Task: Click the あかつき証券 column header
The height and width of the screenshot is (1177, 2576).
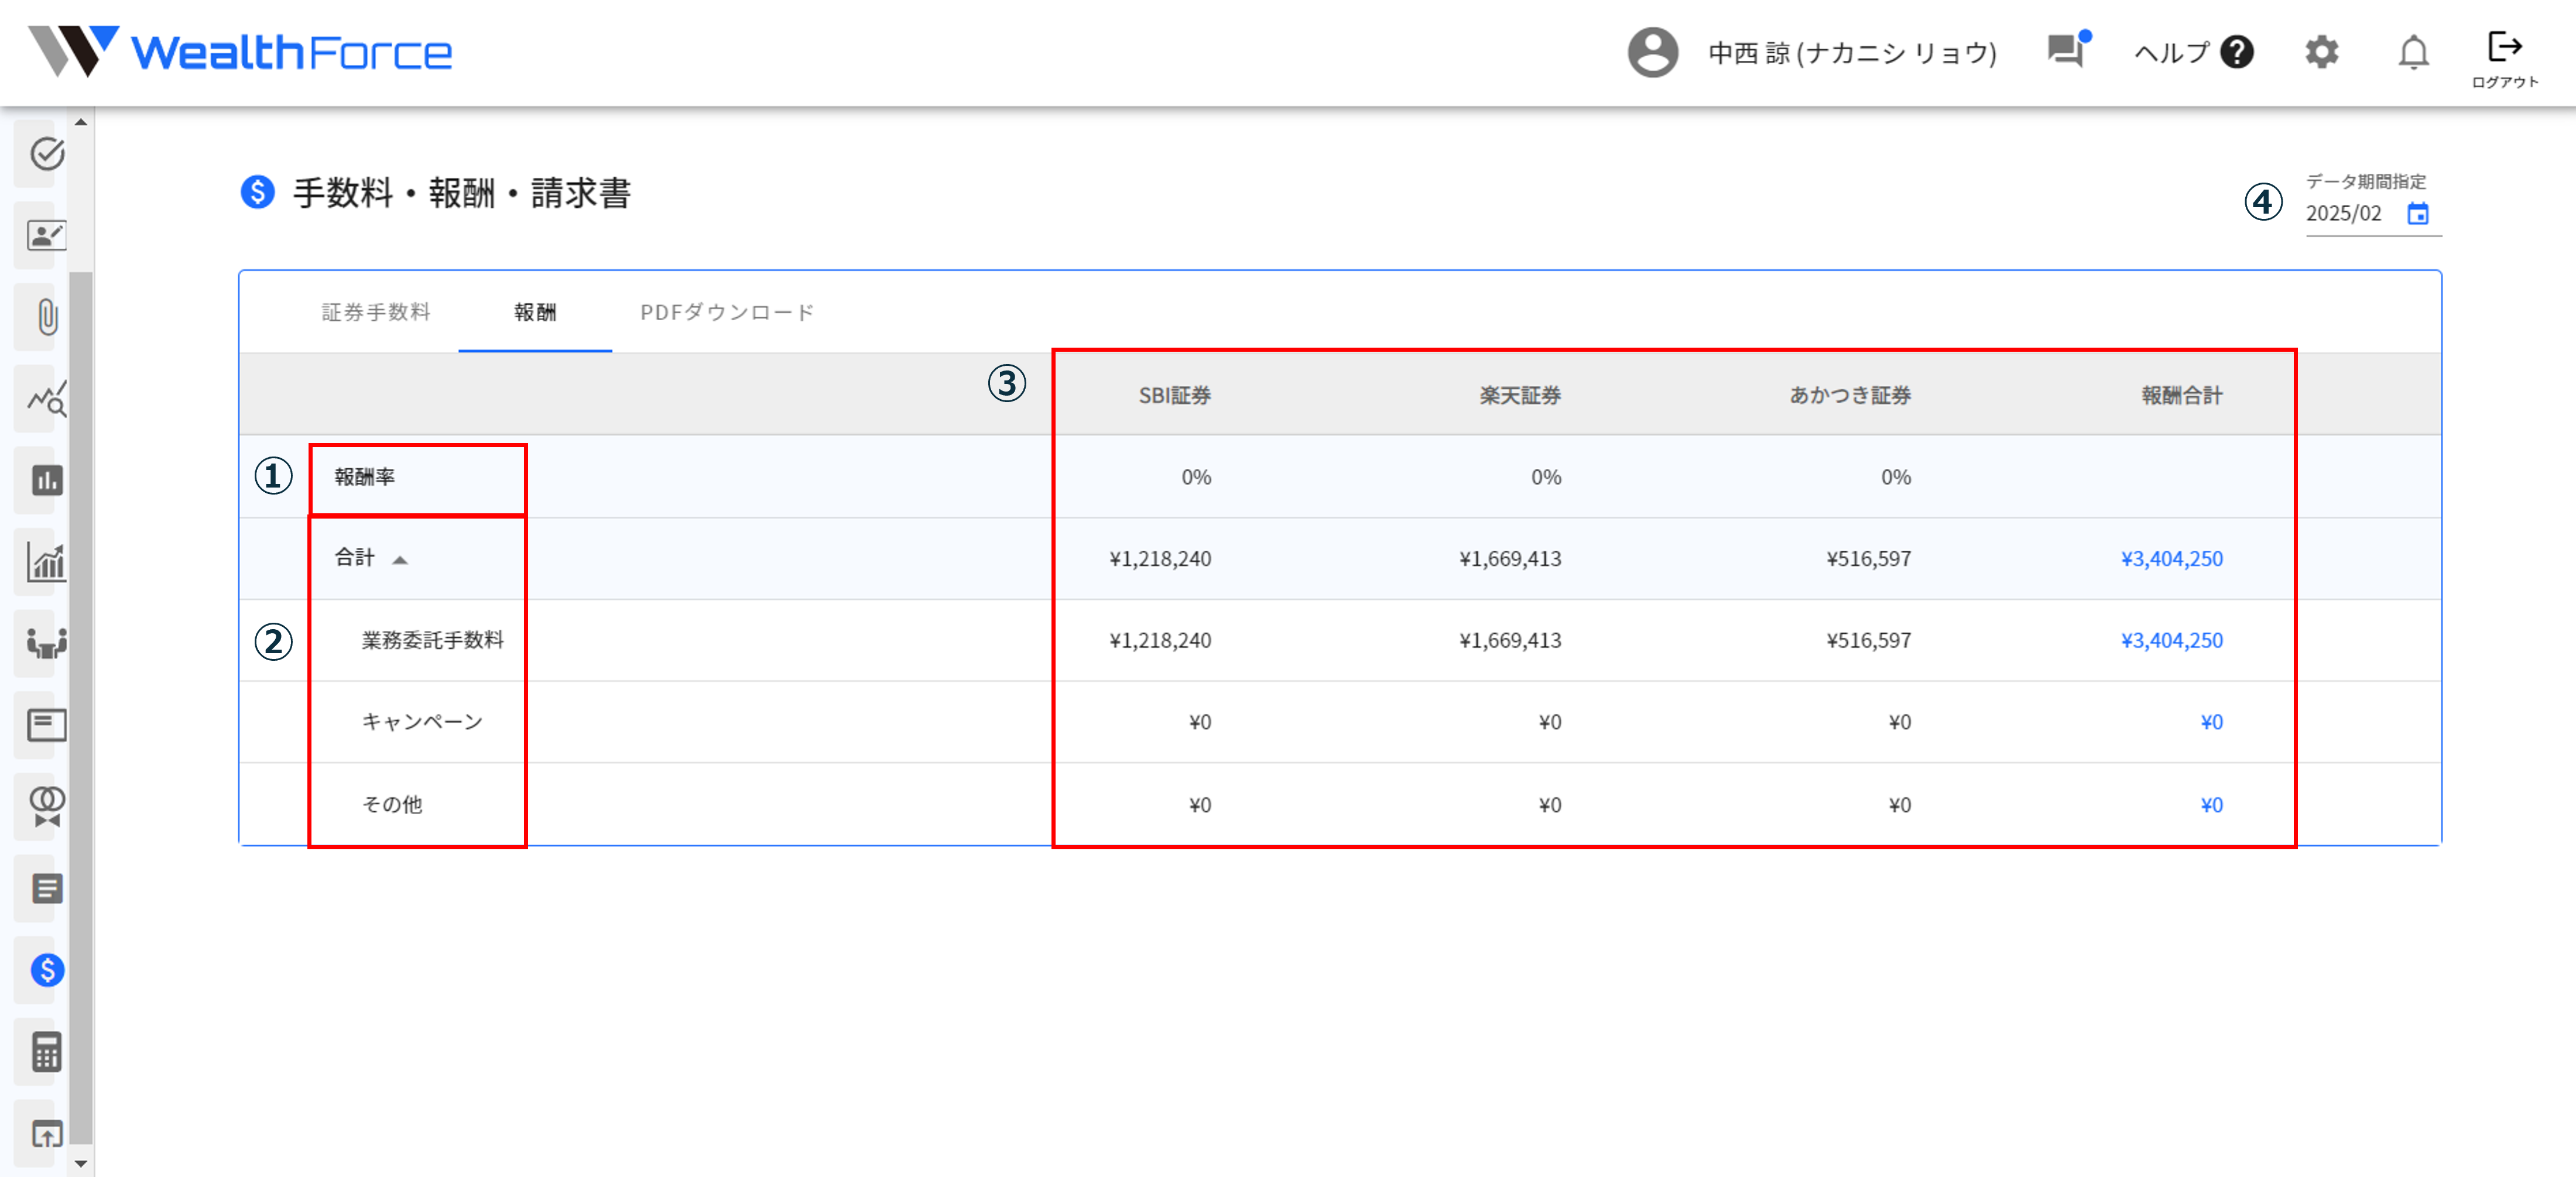Action: pos(1850,396)
